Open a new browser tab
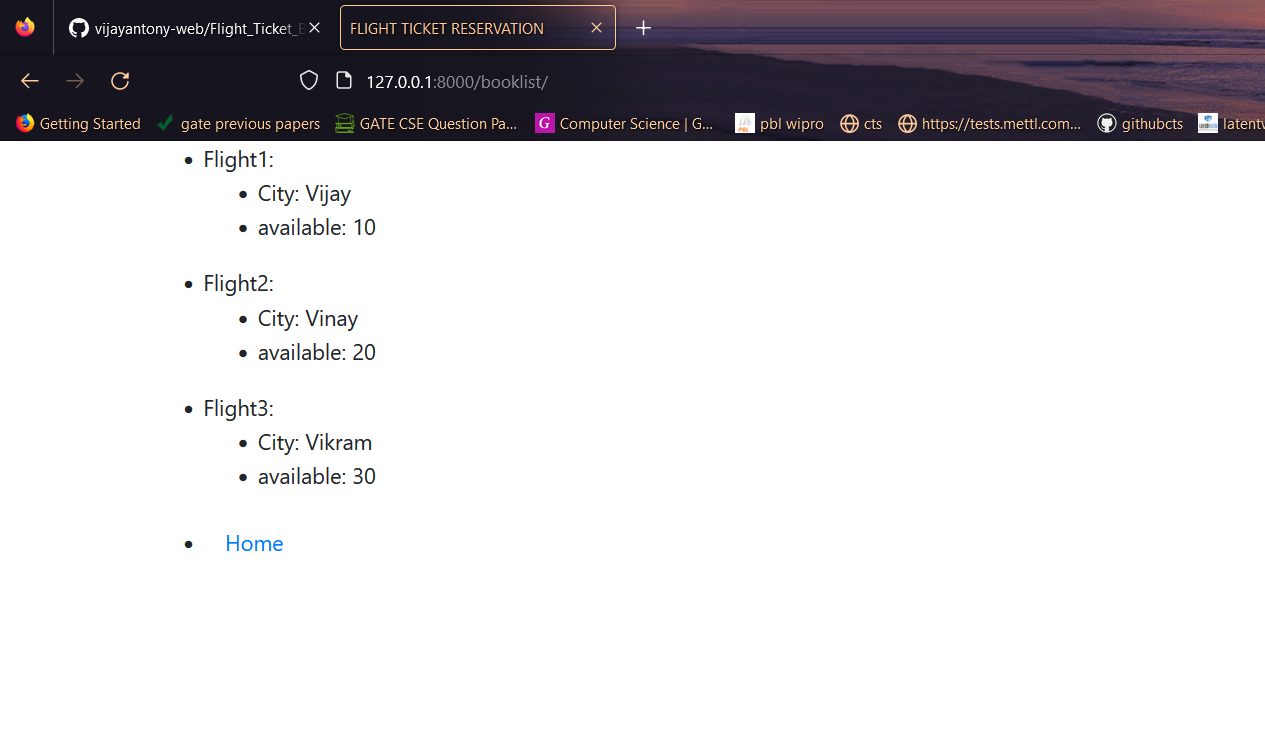 pos(643,27)
